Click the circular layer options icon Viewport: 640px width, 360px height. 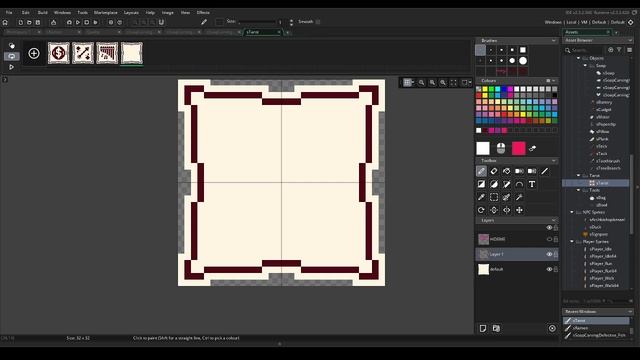[552, 329]
